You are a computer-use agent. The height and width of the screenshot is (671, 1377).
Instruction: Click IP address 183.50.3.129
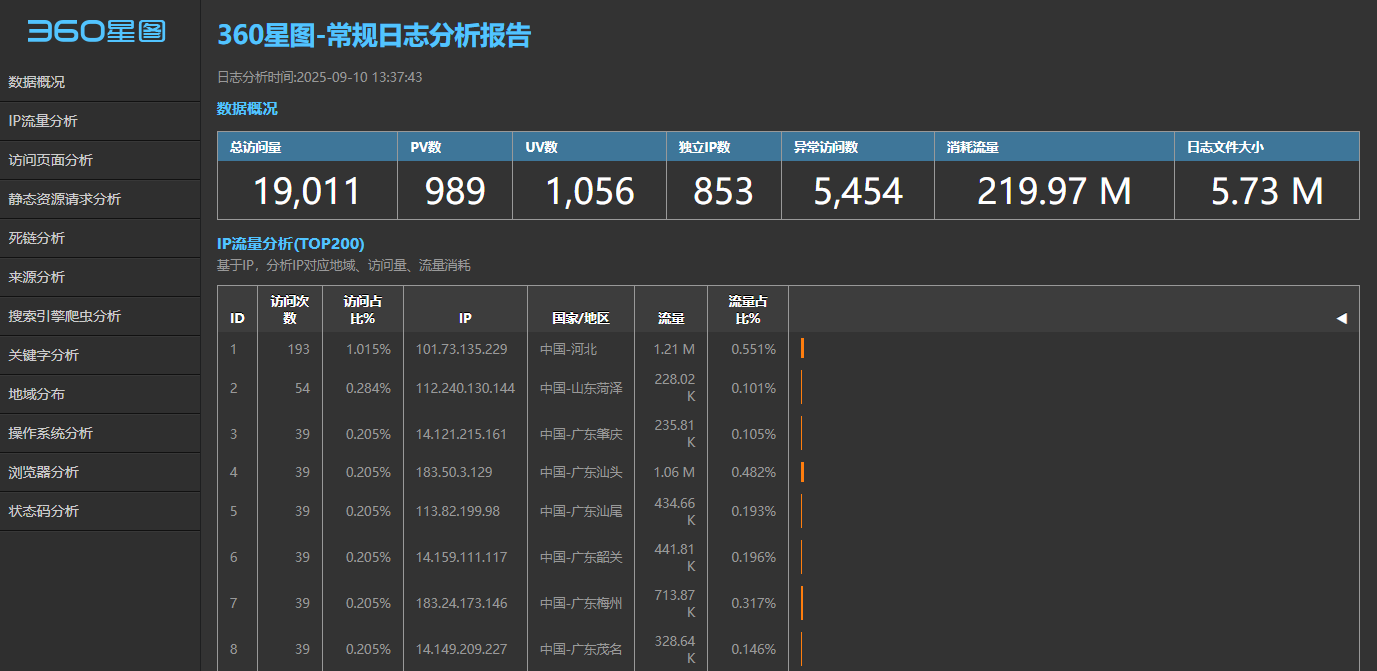tap(454, 472)
